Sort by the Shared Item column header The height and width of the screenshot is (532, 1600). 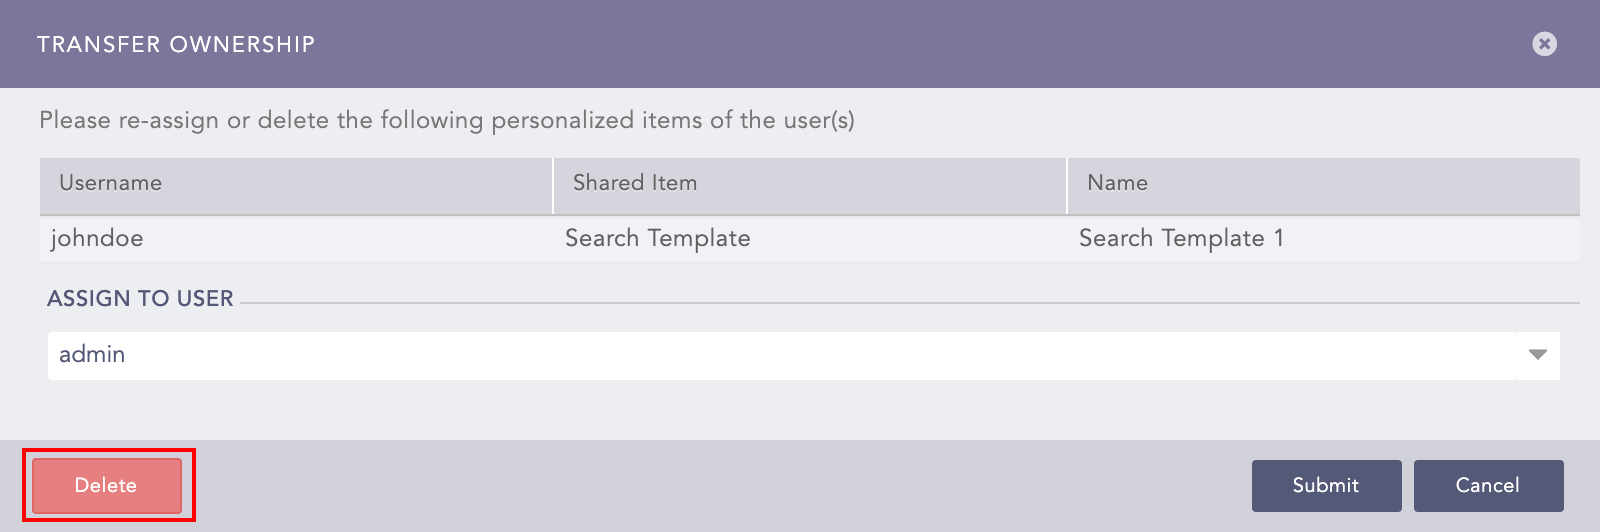(635, 183)
